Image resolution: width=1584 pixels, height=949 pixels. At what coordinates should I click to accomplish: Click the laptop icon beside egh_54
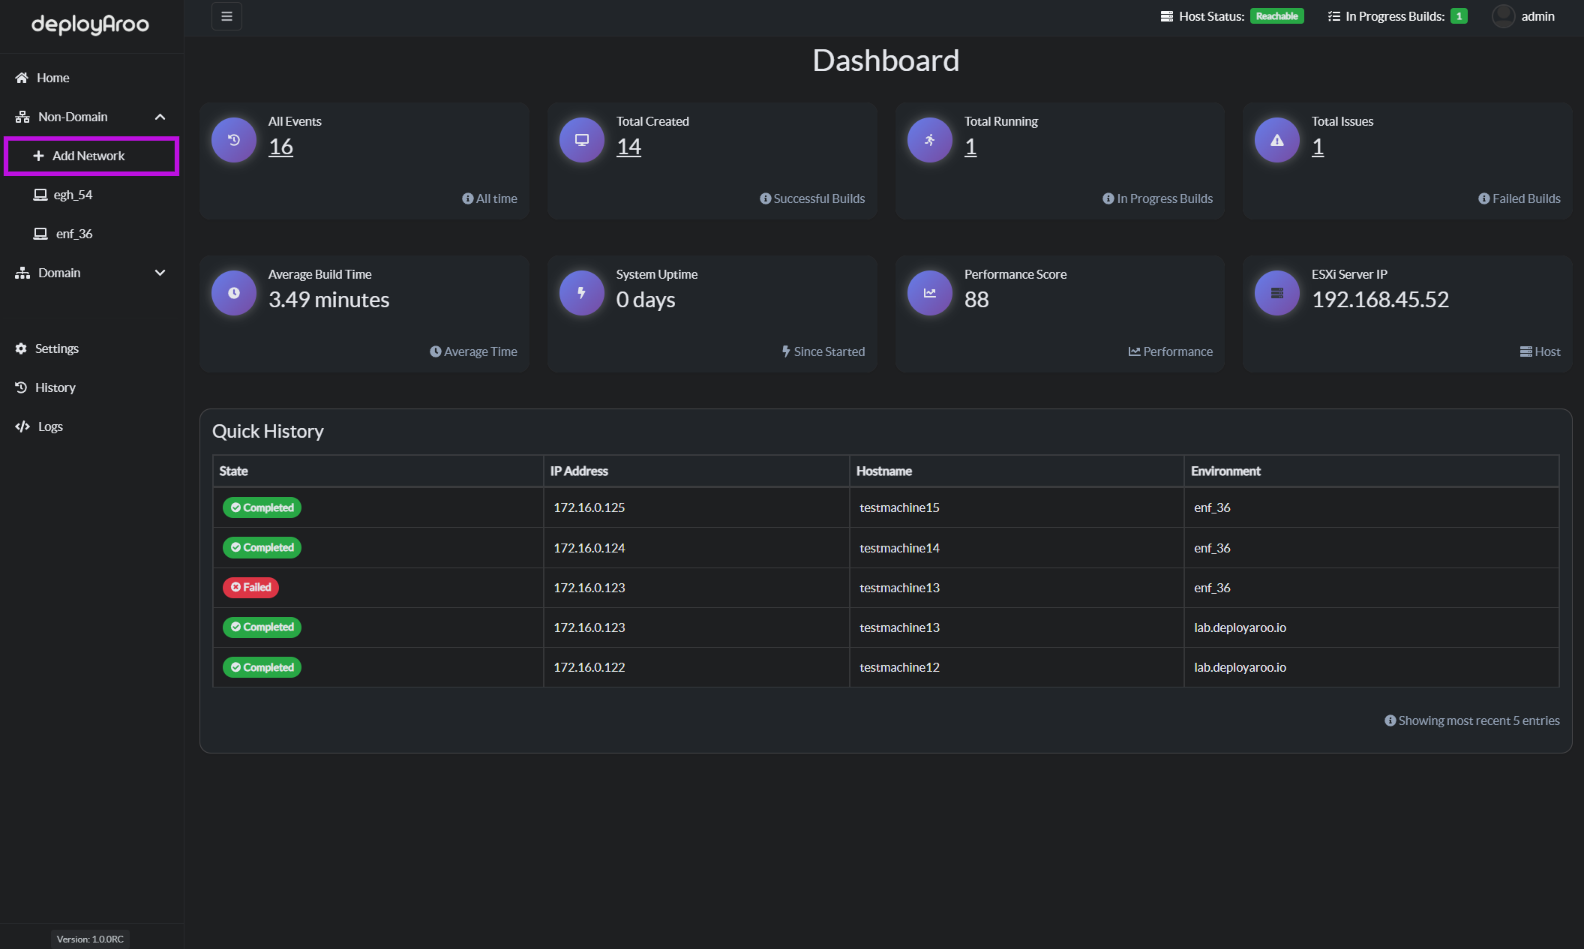point(40,195)
